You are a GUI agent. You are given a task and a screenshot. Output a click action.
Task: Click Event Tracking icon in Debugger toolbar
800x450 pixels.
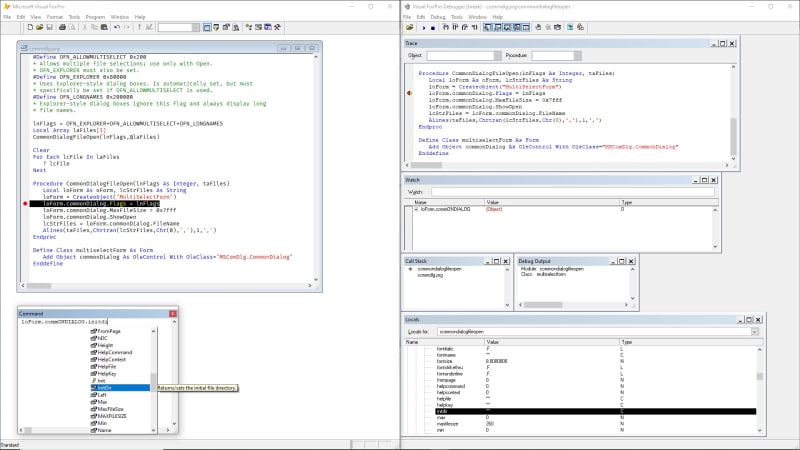pos(580,27)
